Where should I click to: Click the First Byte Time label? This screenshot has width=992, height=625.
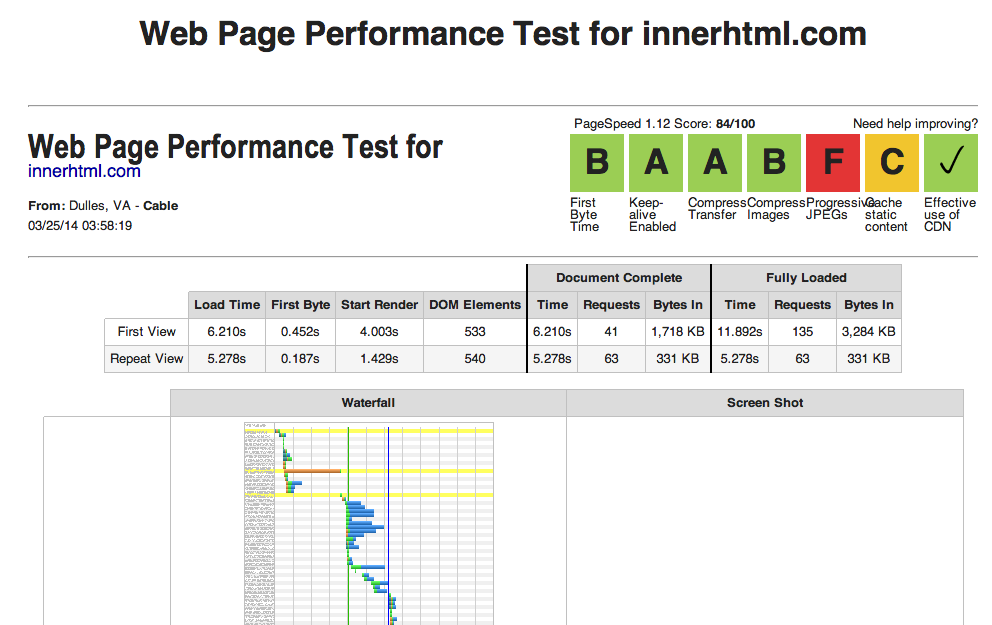tap(585, 214)
